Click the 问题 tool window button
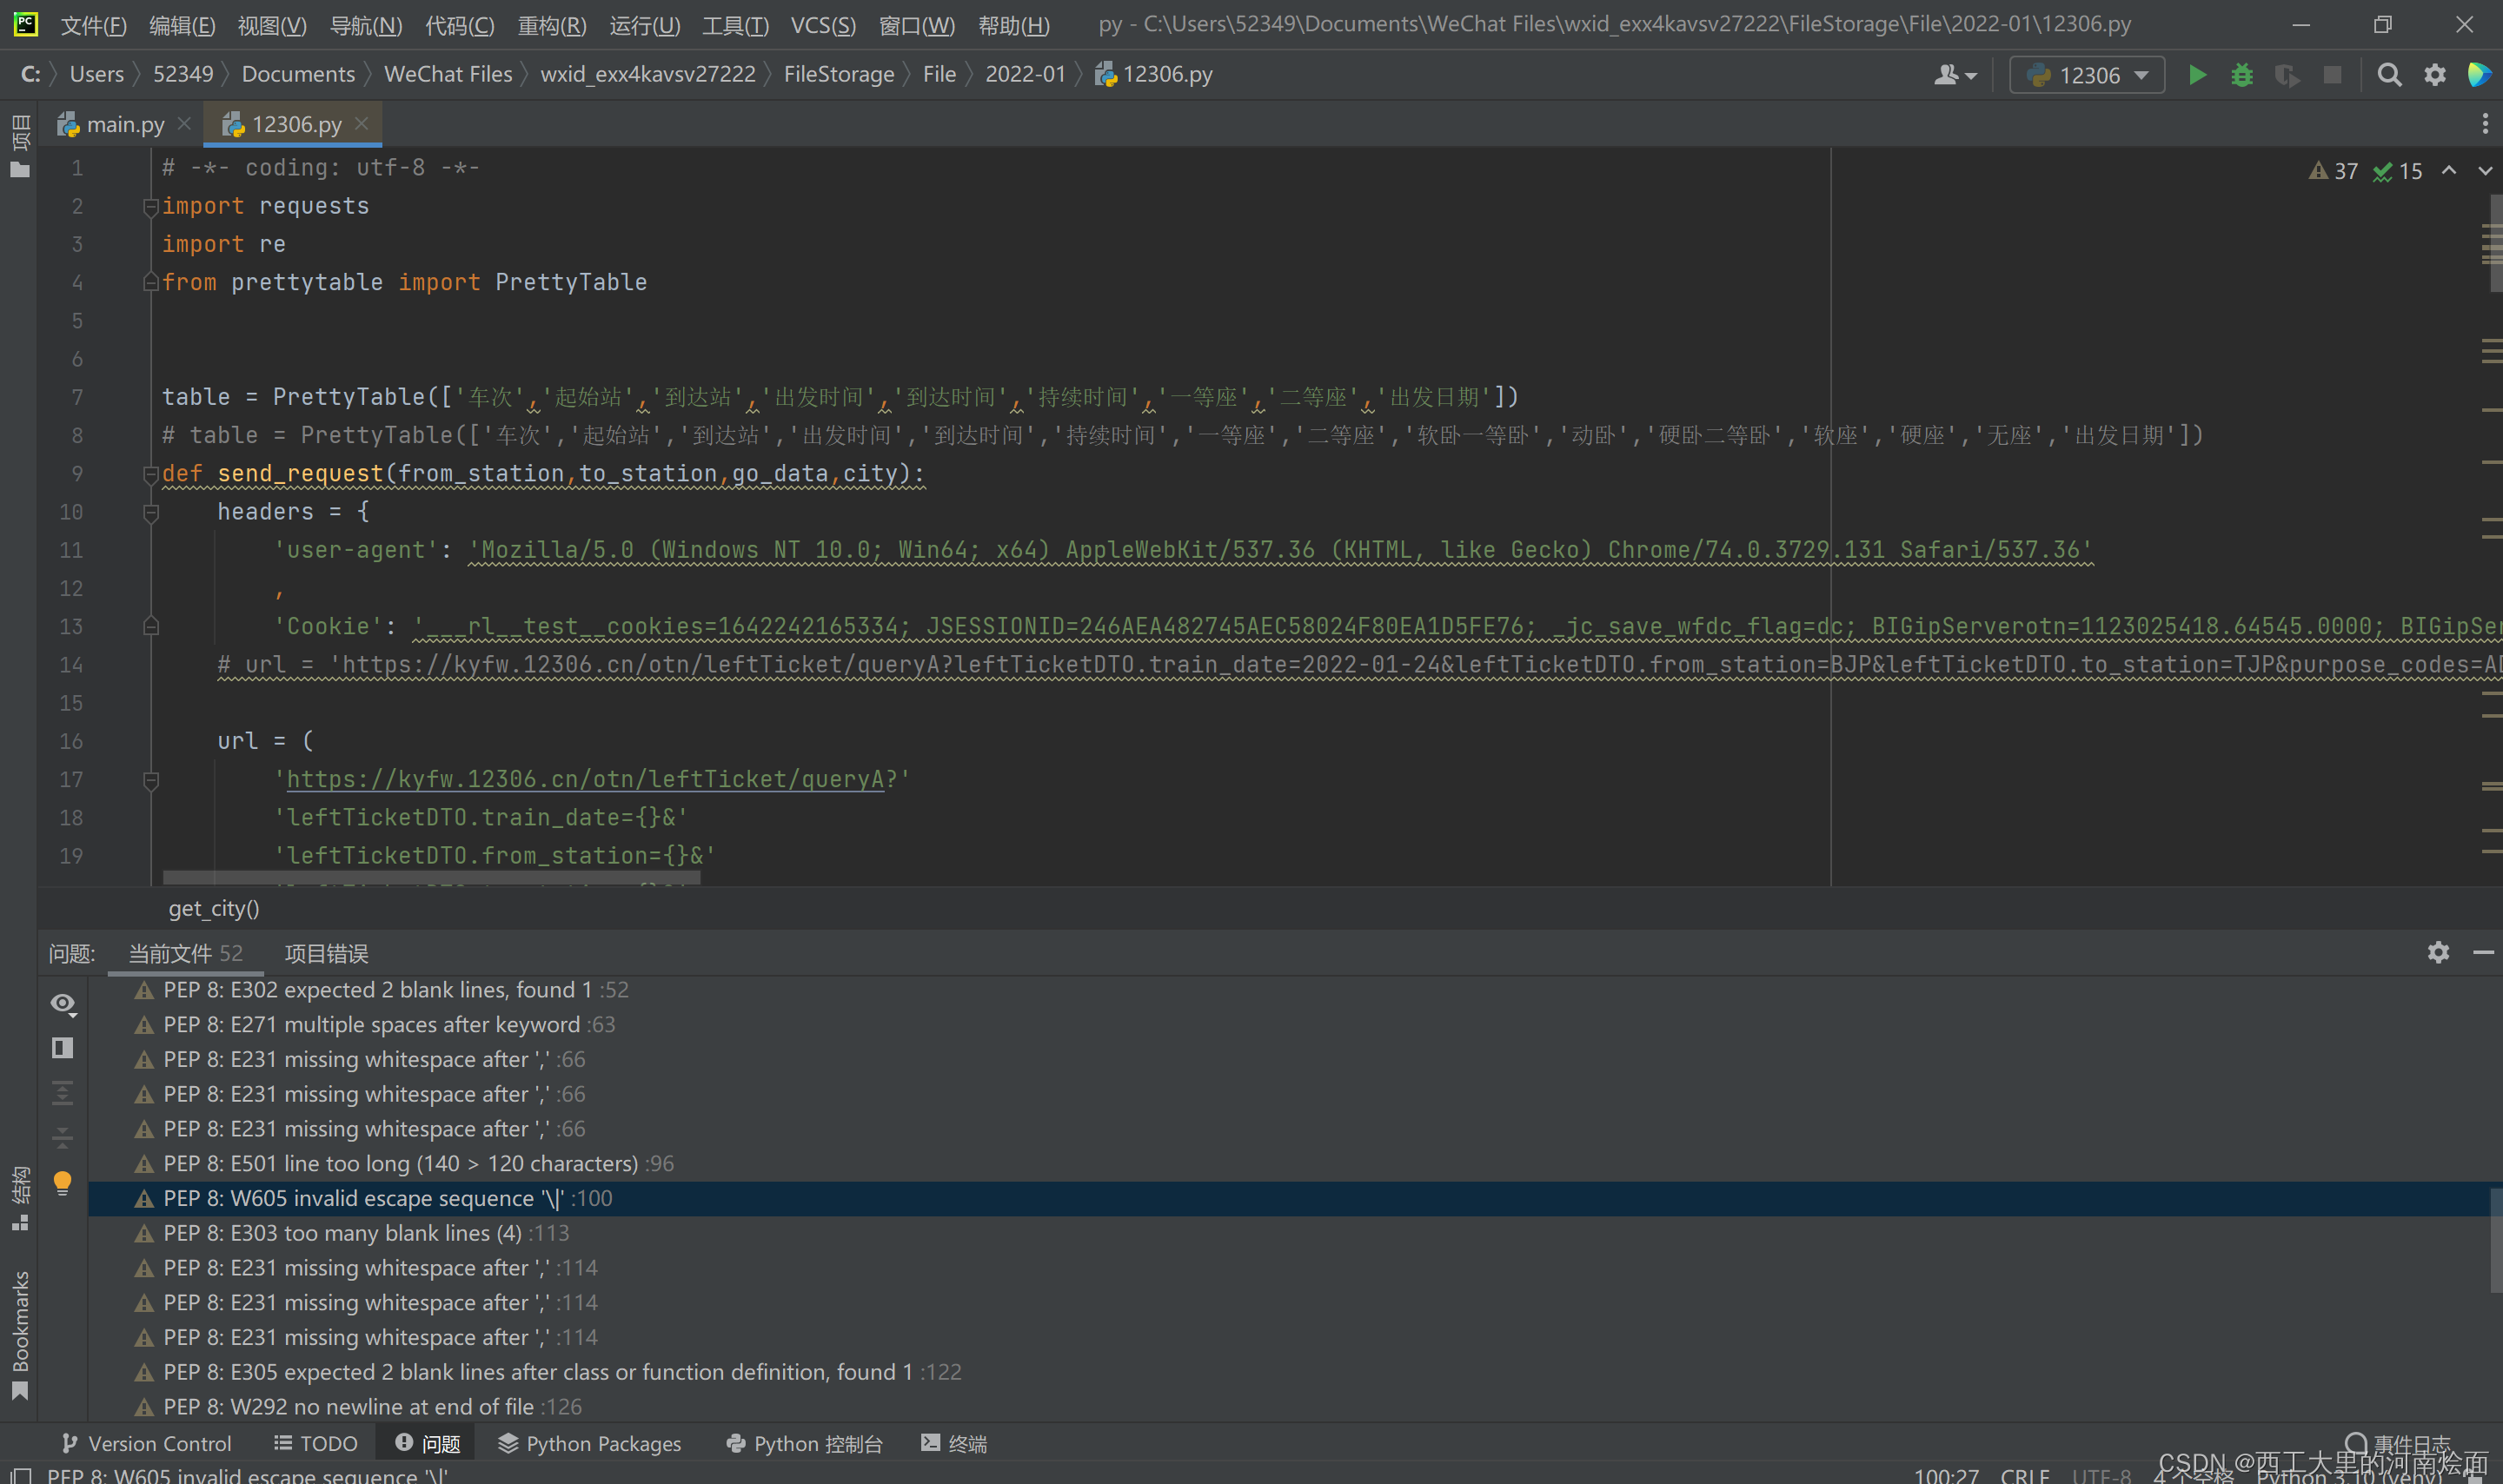The image size is (2503, 1484). (x=427, y=1443)
